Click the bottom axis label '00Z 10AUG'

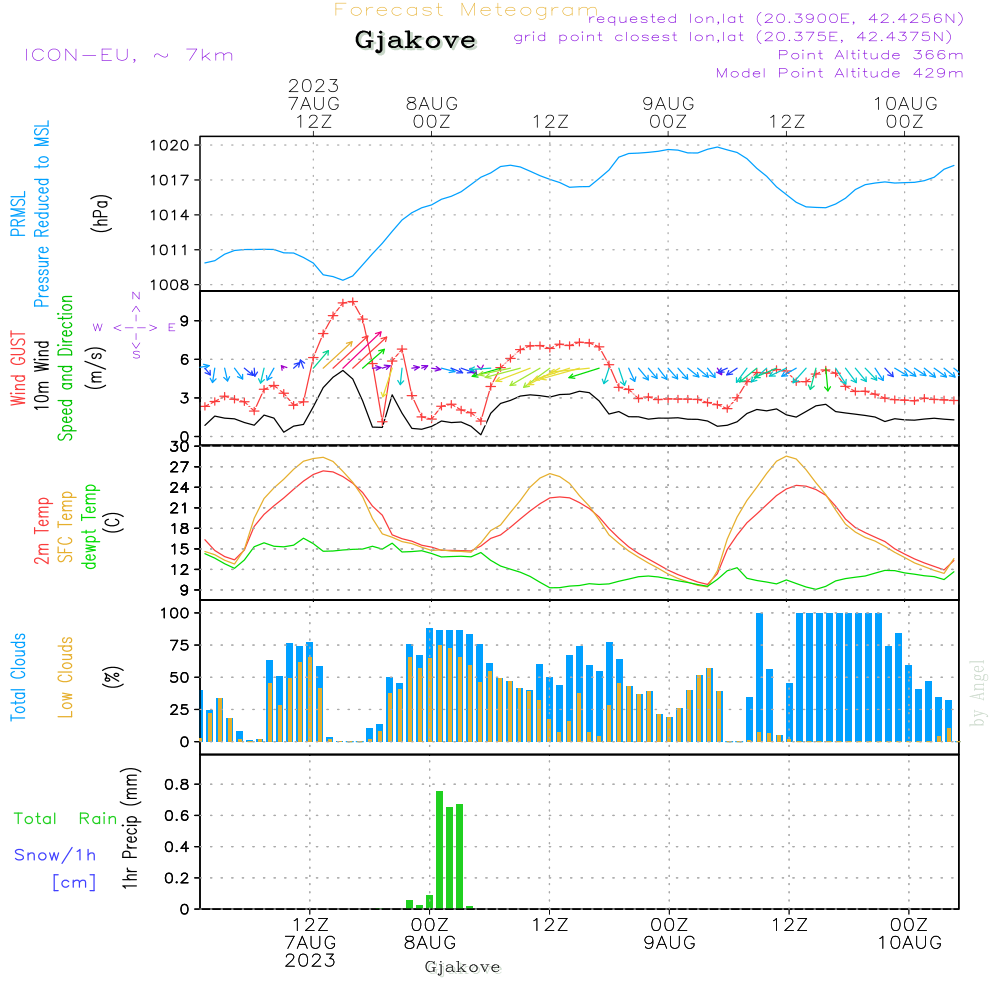tap(909, 933)
